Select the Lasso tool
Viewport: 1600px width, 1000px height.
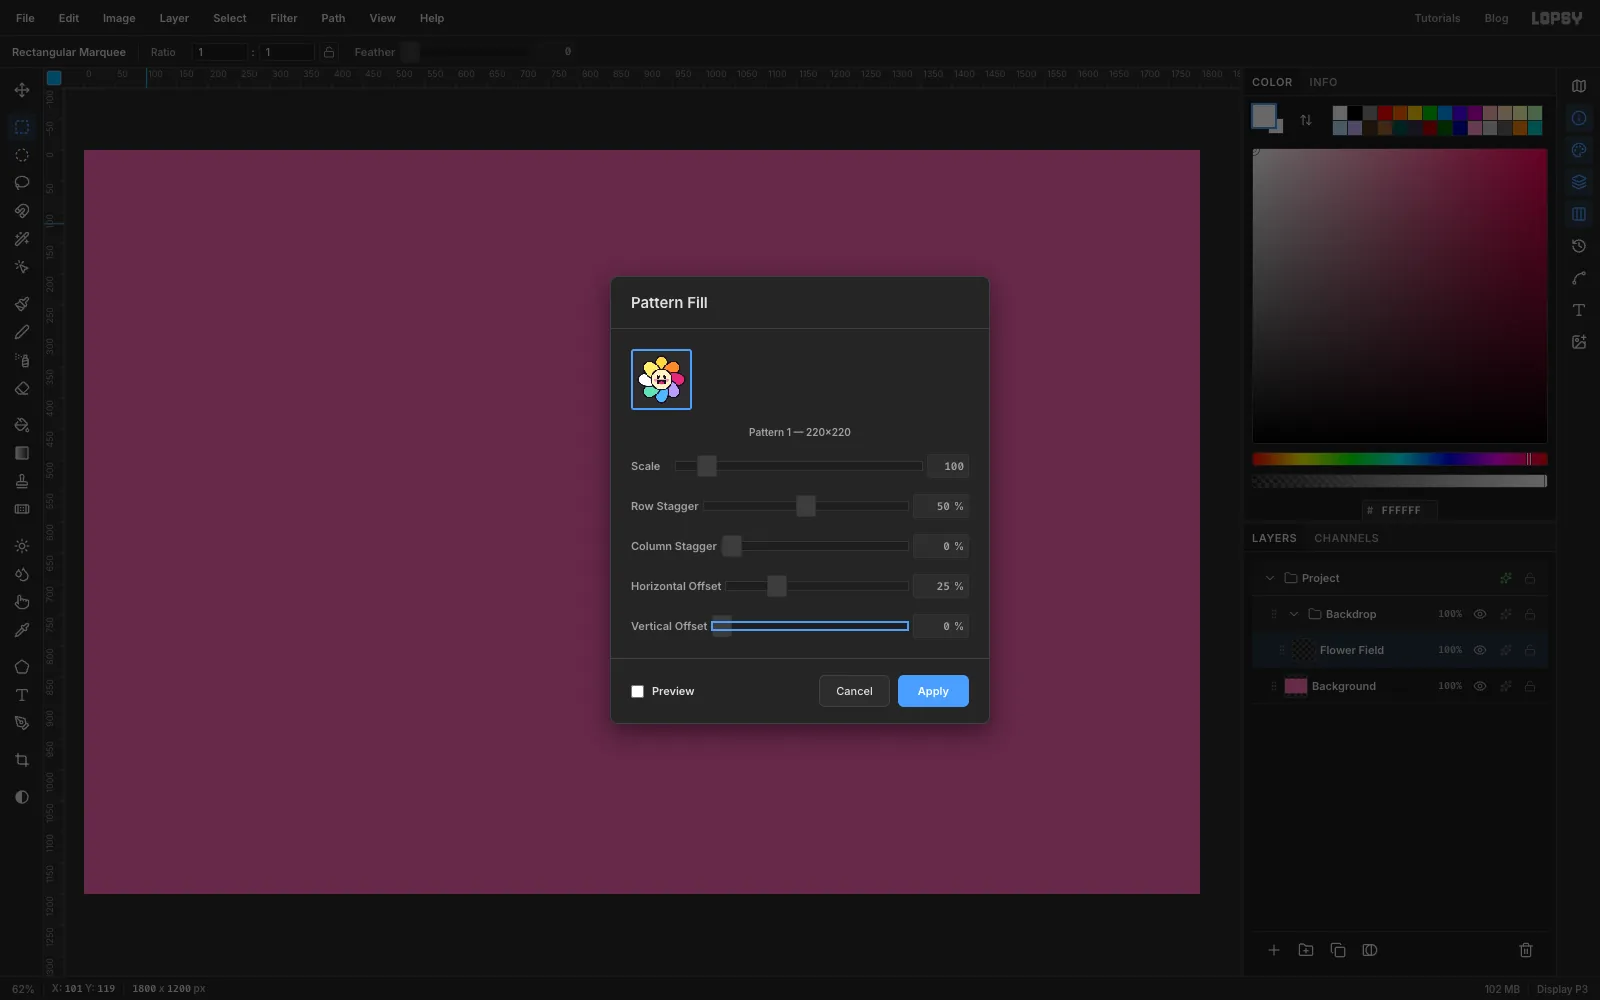(22, 183)
